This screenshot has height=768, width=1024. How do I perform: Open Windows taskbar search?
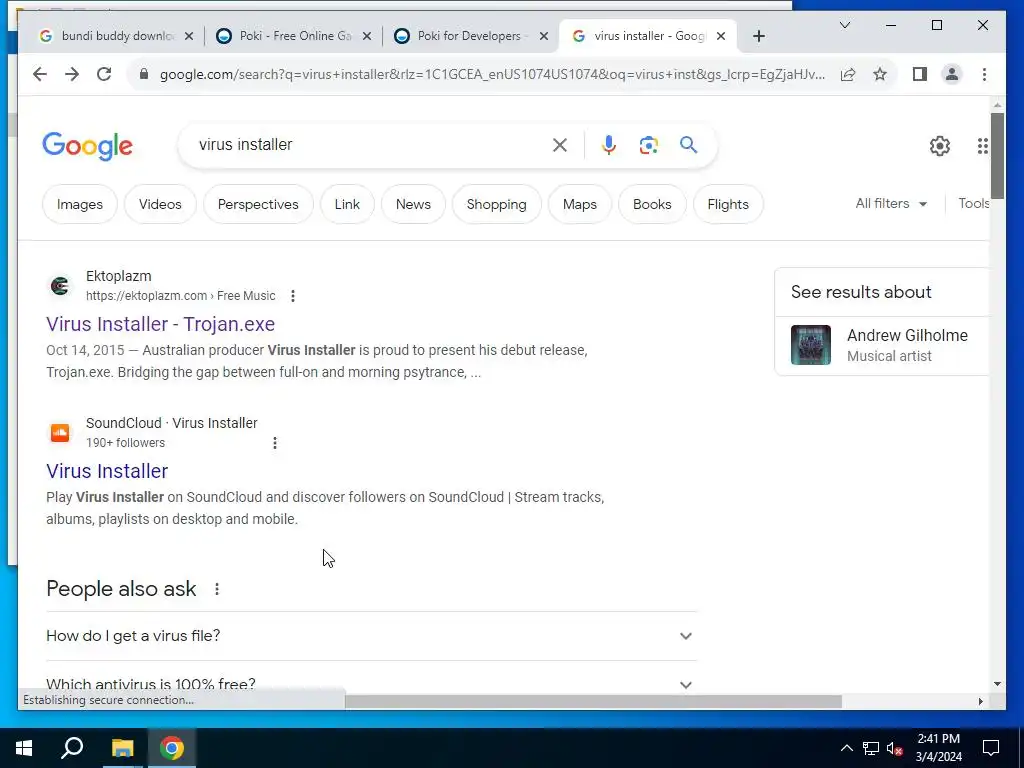72,748
